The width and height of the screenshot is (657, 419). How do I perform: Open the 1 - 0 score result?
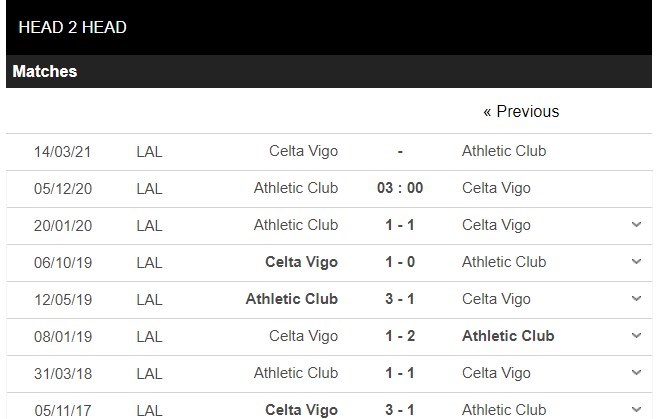(400, 262)
